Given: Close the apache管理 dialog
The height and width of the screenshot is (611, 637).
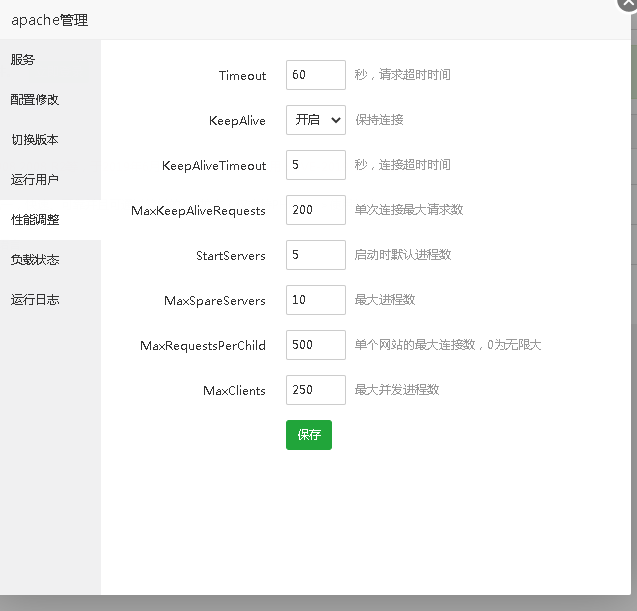Looking at the screenshot, I should click(628, 3).
